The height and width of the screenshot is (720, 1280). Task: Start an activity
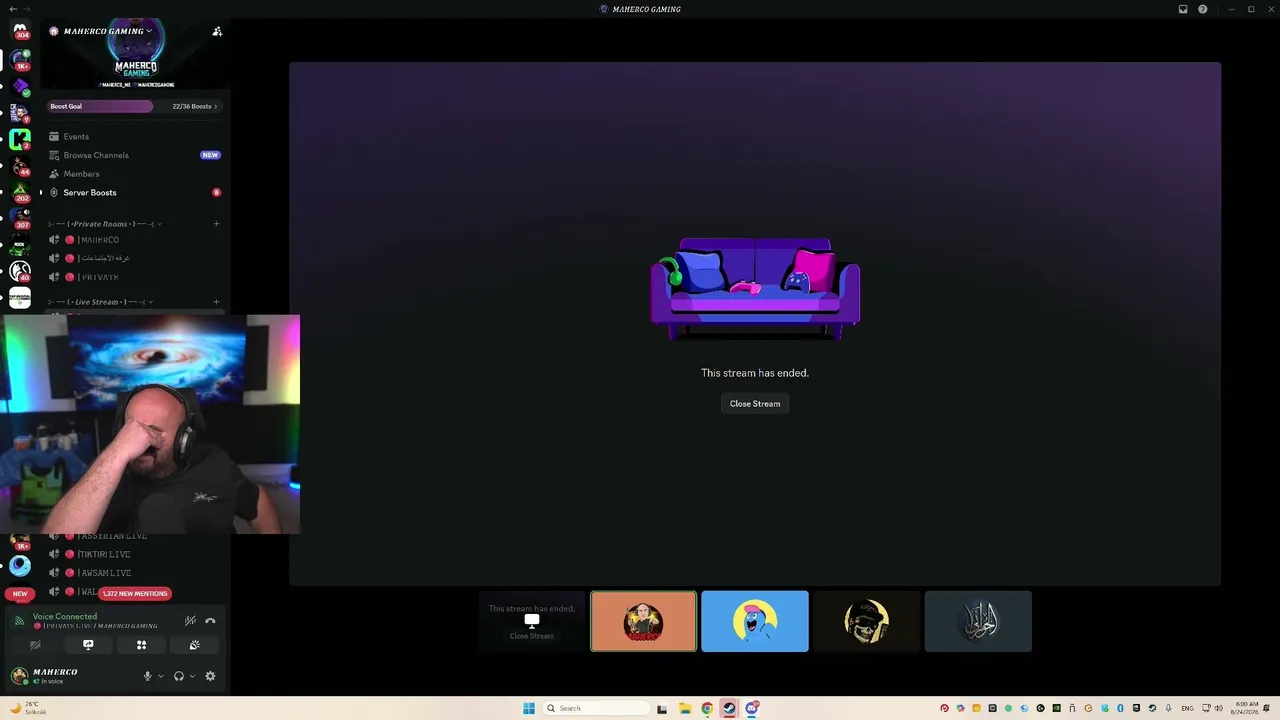[141, 645]
